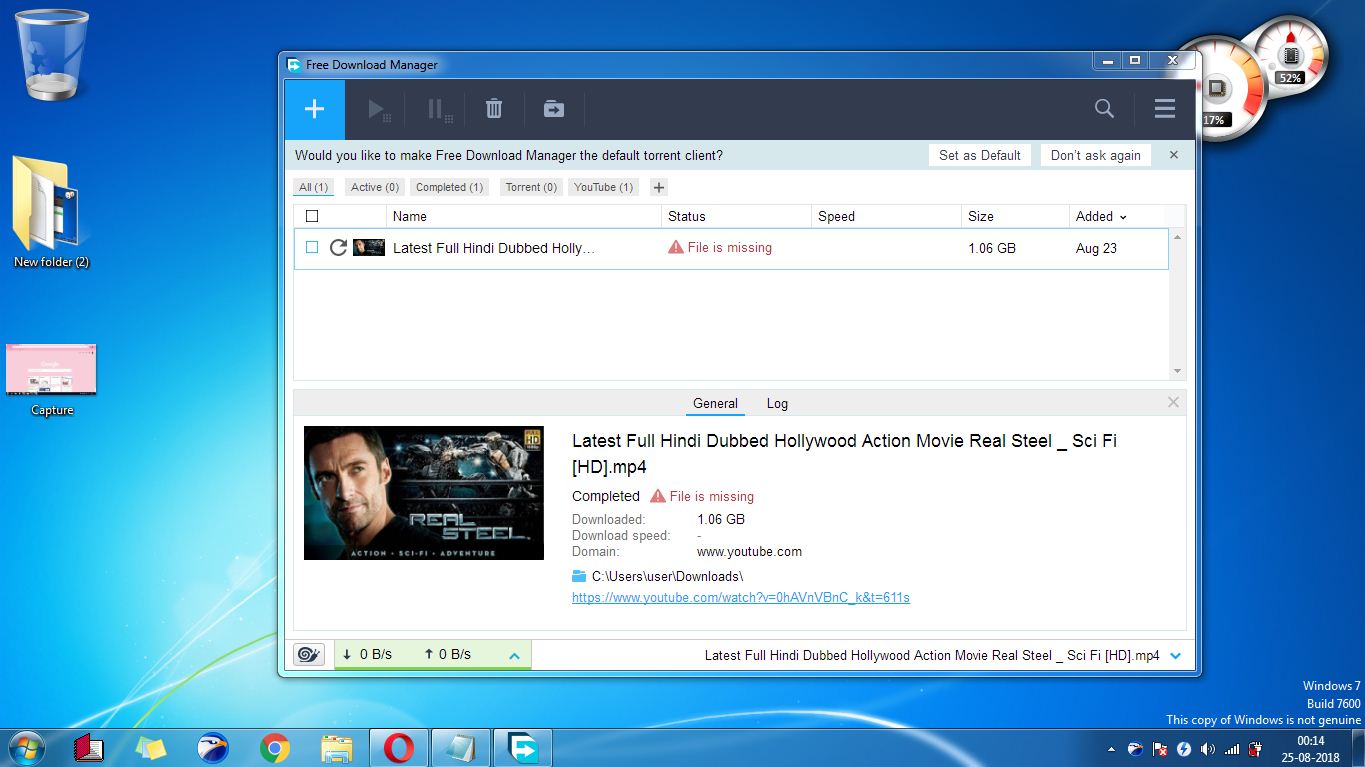Delete the selected download
Viewport: 1365px width, 767px height.
(x=494, y=108)
